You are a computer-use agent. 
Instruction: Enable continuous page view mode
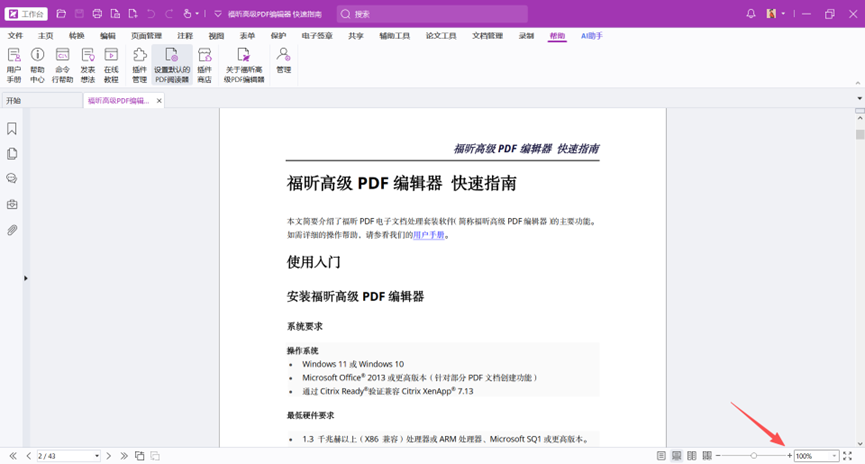point(677,456)
